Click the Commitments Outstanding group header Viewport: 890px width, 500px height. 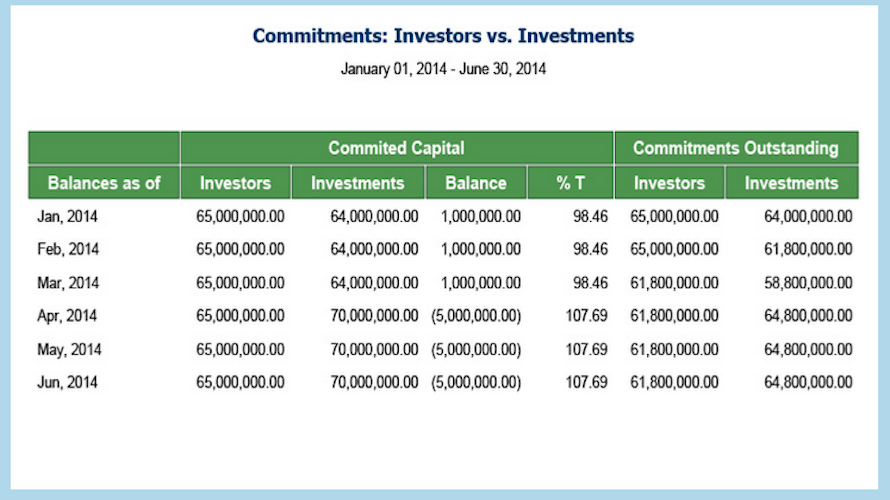point(736,148)
